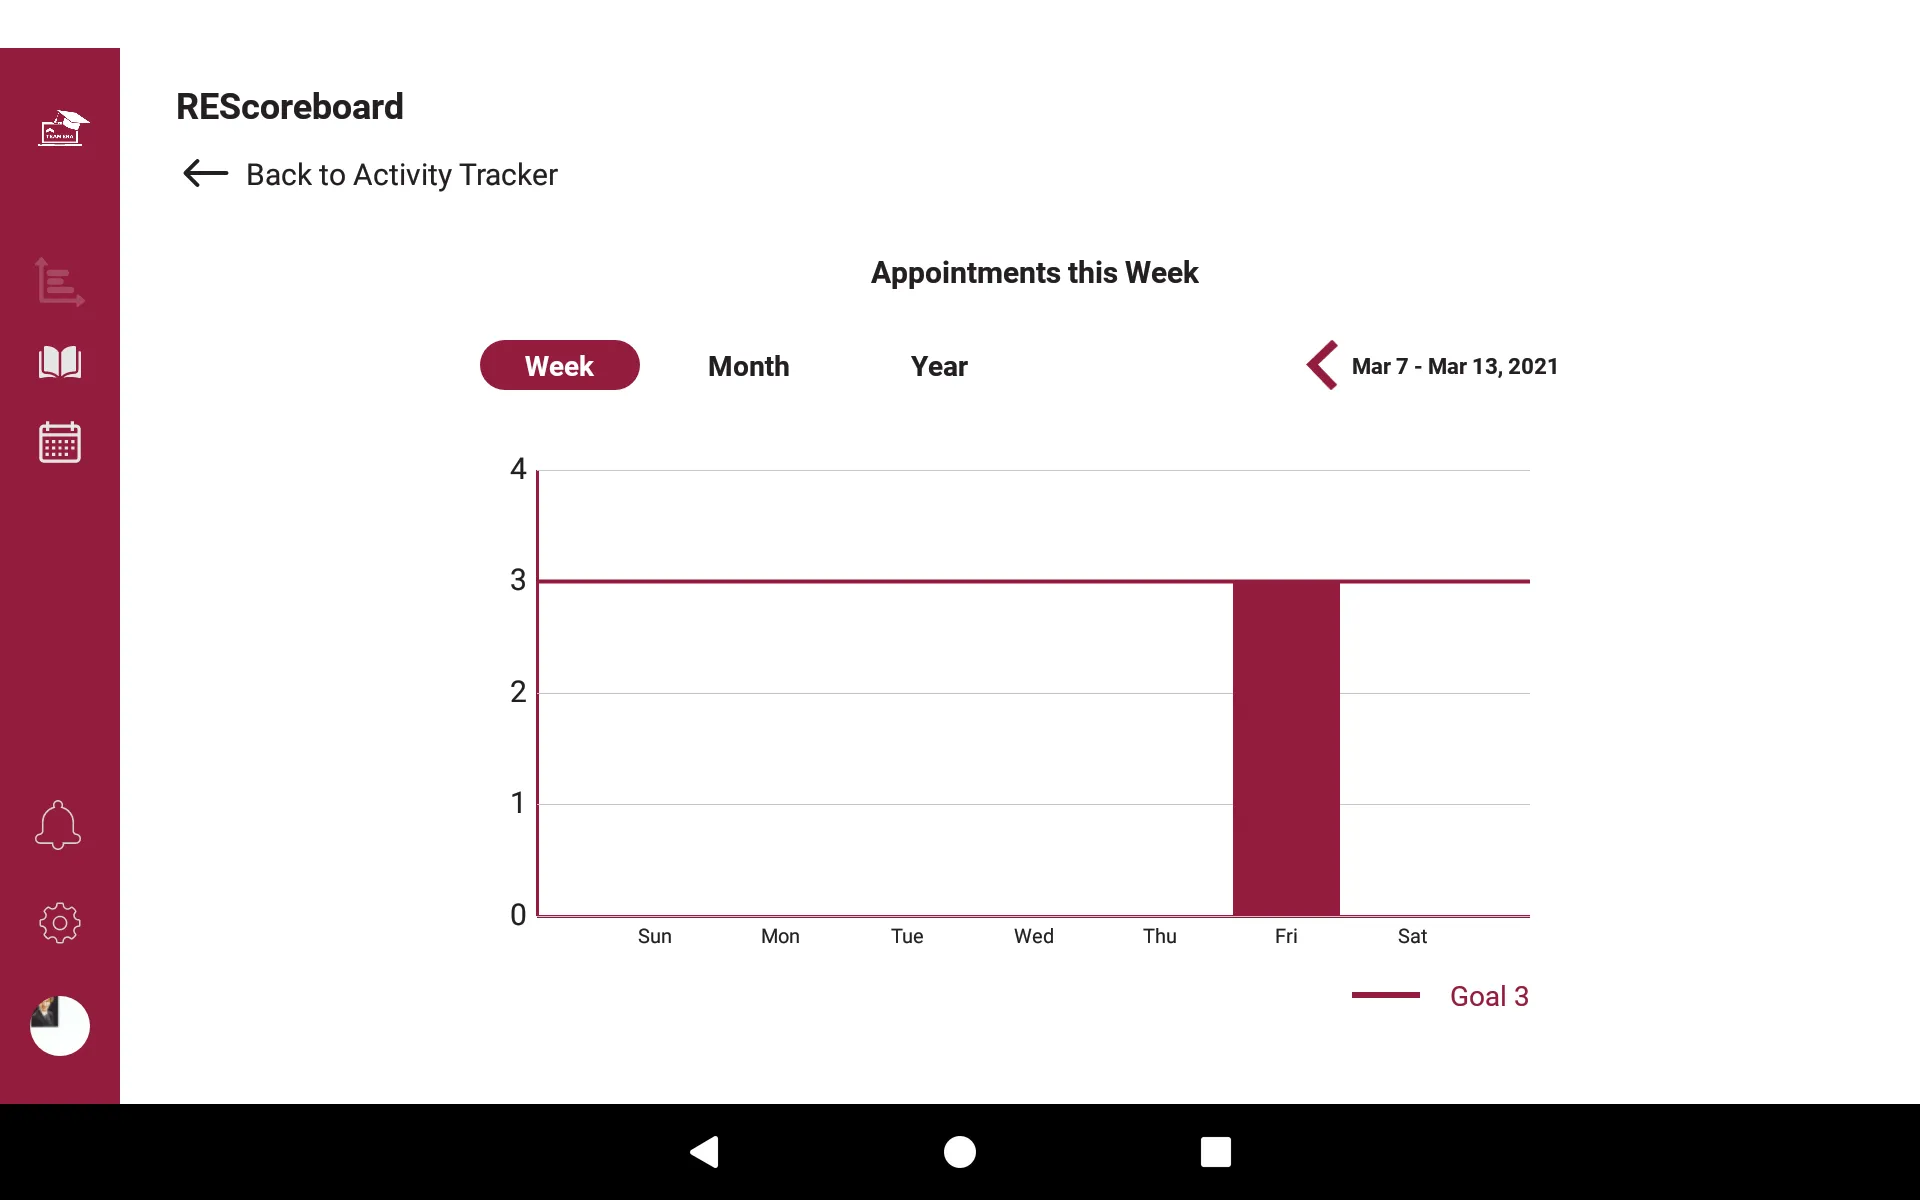1920x1200 pixels.
Task: Select the Month view tab
Action: pos(748,365)
